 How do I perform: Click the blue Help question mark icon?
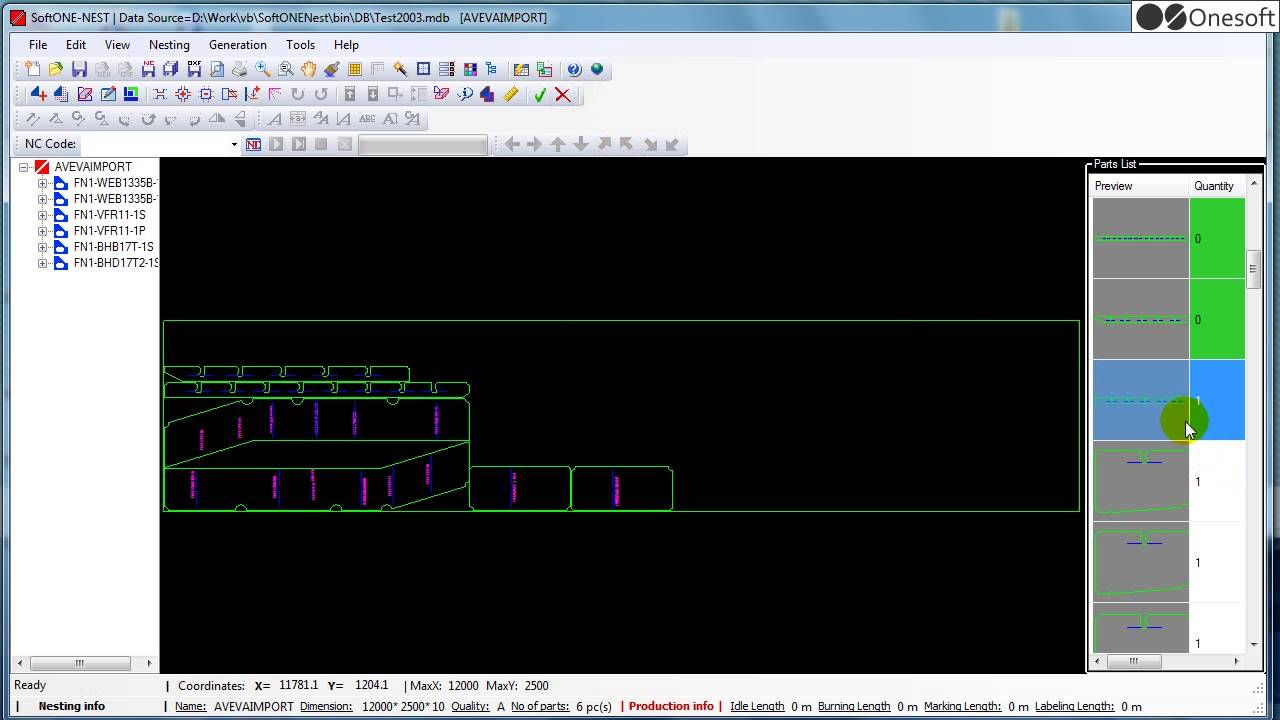574,69
